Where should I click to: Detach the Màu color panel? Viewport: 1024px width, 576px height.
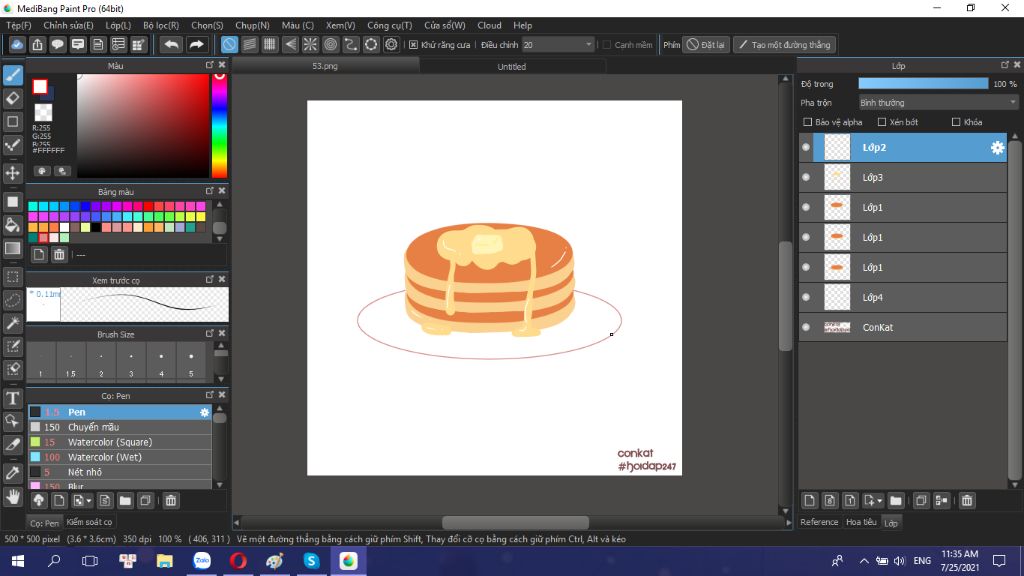pyautogui.click(x=210, y=65)
